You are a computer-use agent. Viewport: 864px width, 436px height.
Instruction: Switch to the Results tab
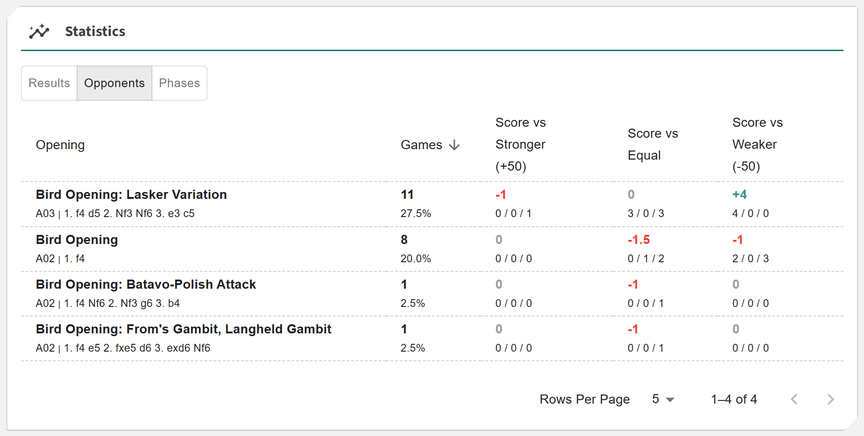49,83
